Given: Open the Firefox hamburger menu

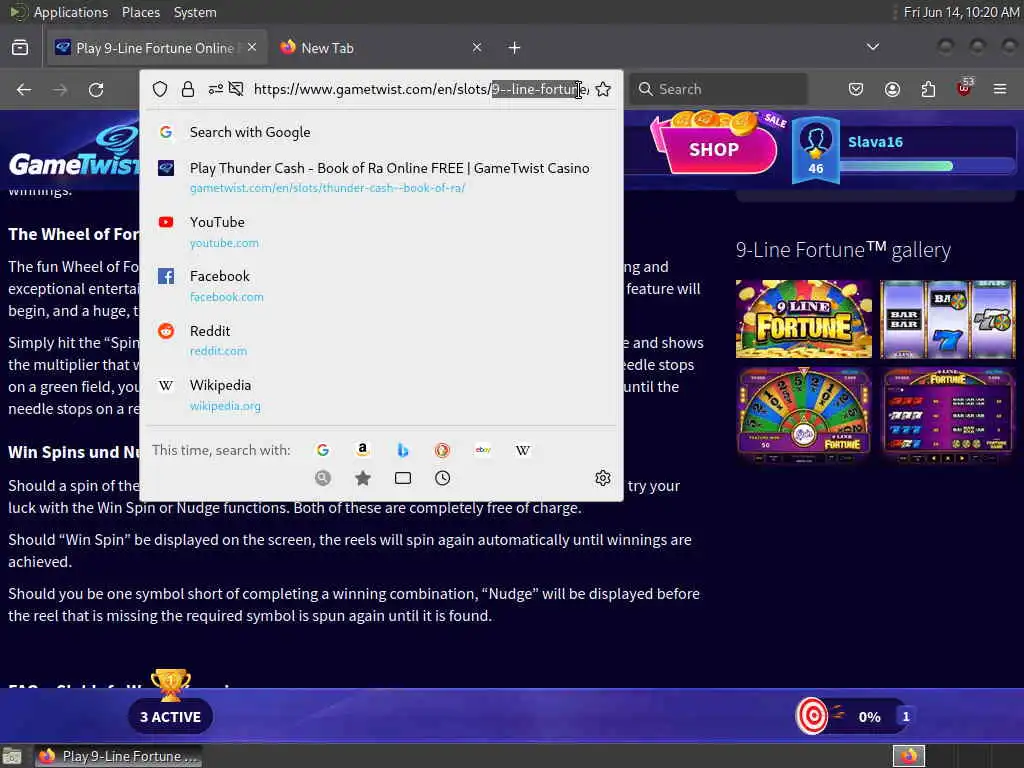Looking at the screenshot, I should point(1000,89).
